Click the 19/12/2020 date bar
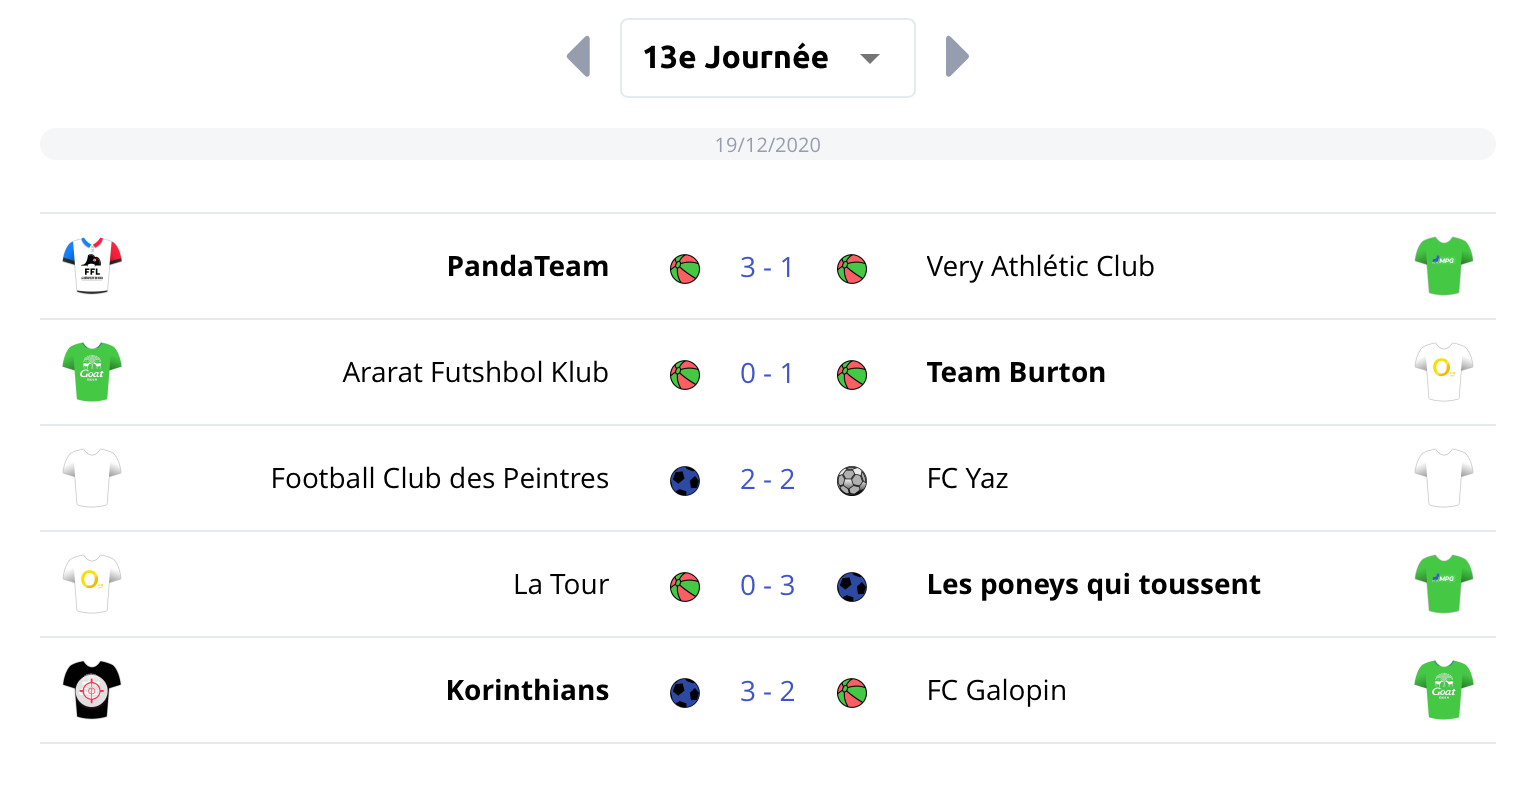The width and height of the screenshot is (1536, 802). click(767, 145)
